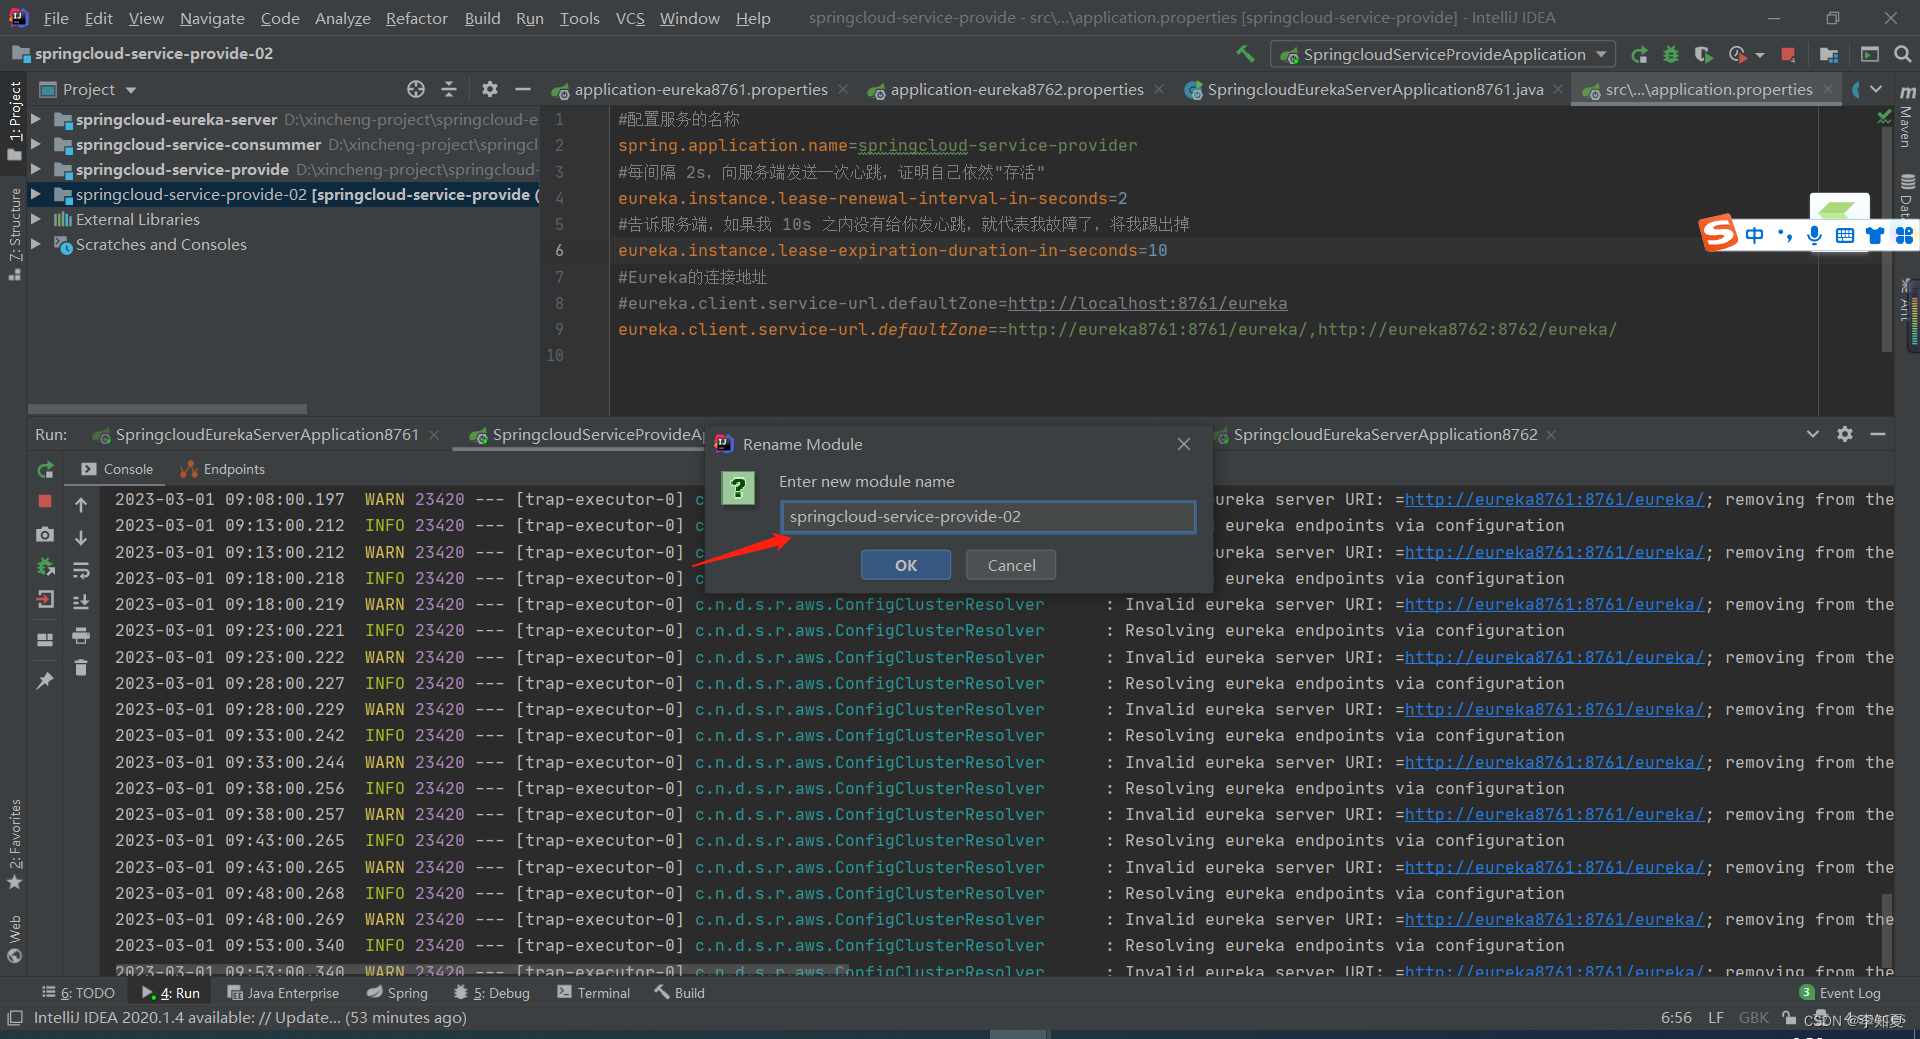This screenshot has width=1920, height=1039.
Task: Start debugging with the green bug icon
Action: [1671, 54]
